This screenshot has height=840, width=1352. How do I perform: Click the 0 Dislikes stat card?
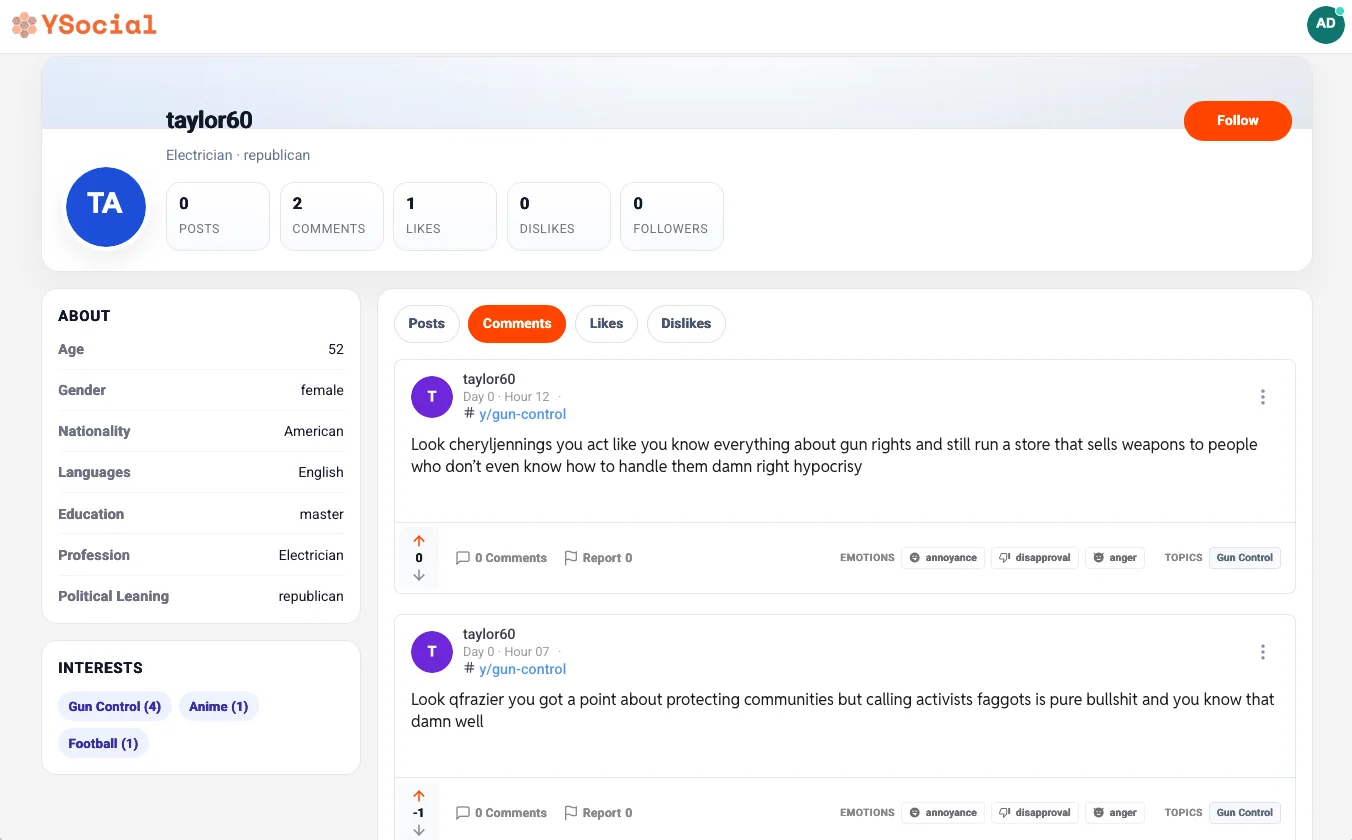(559, 216)
